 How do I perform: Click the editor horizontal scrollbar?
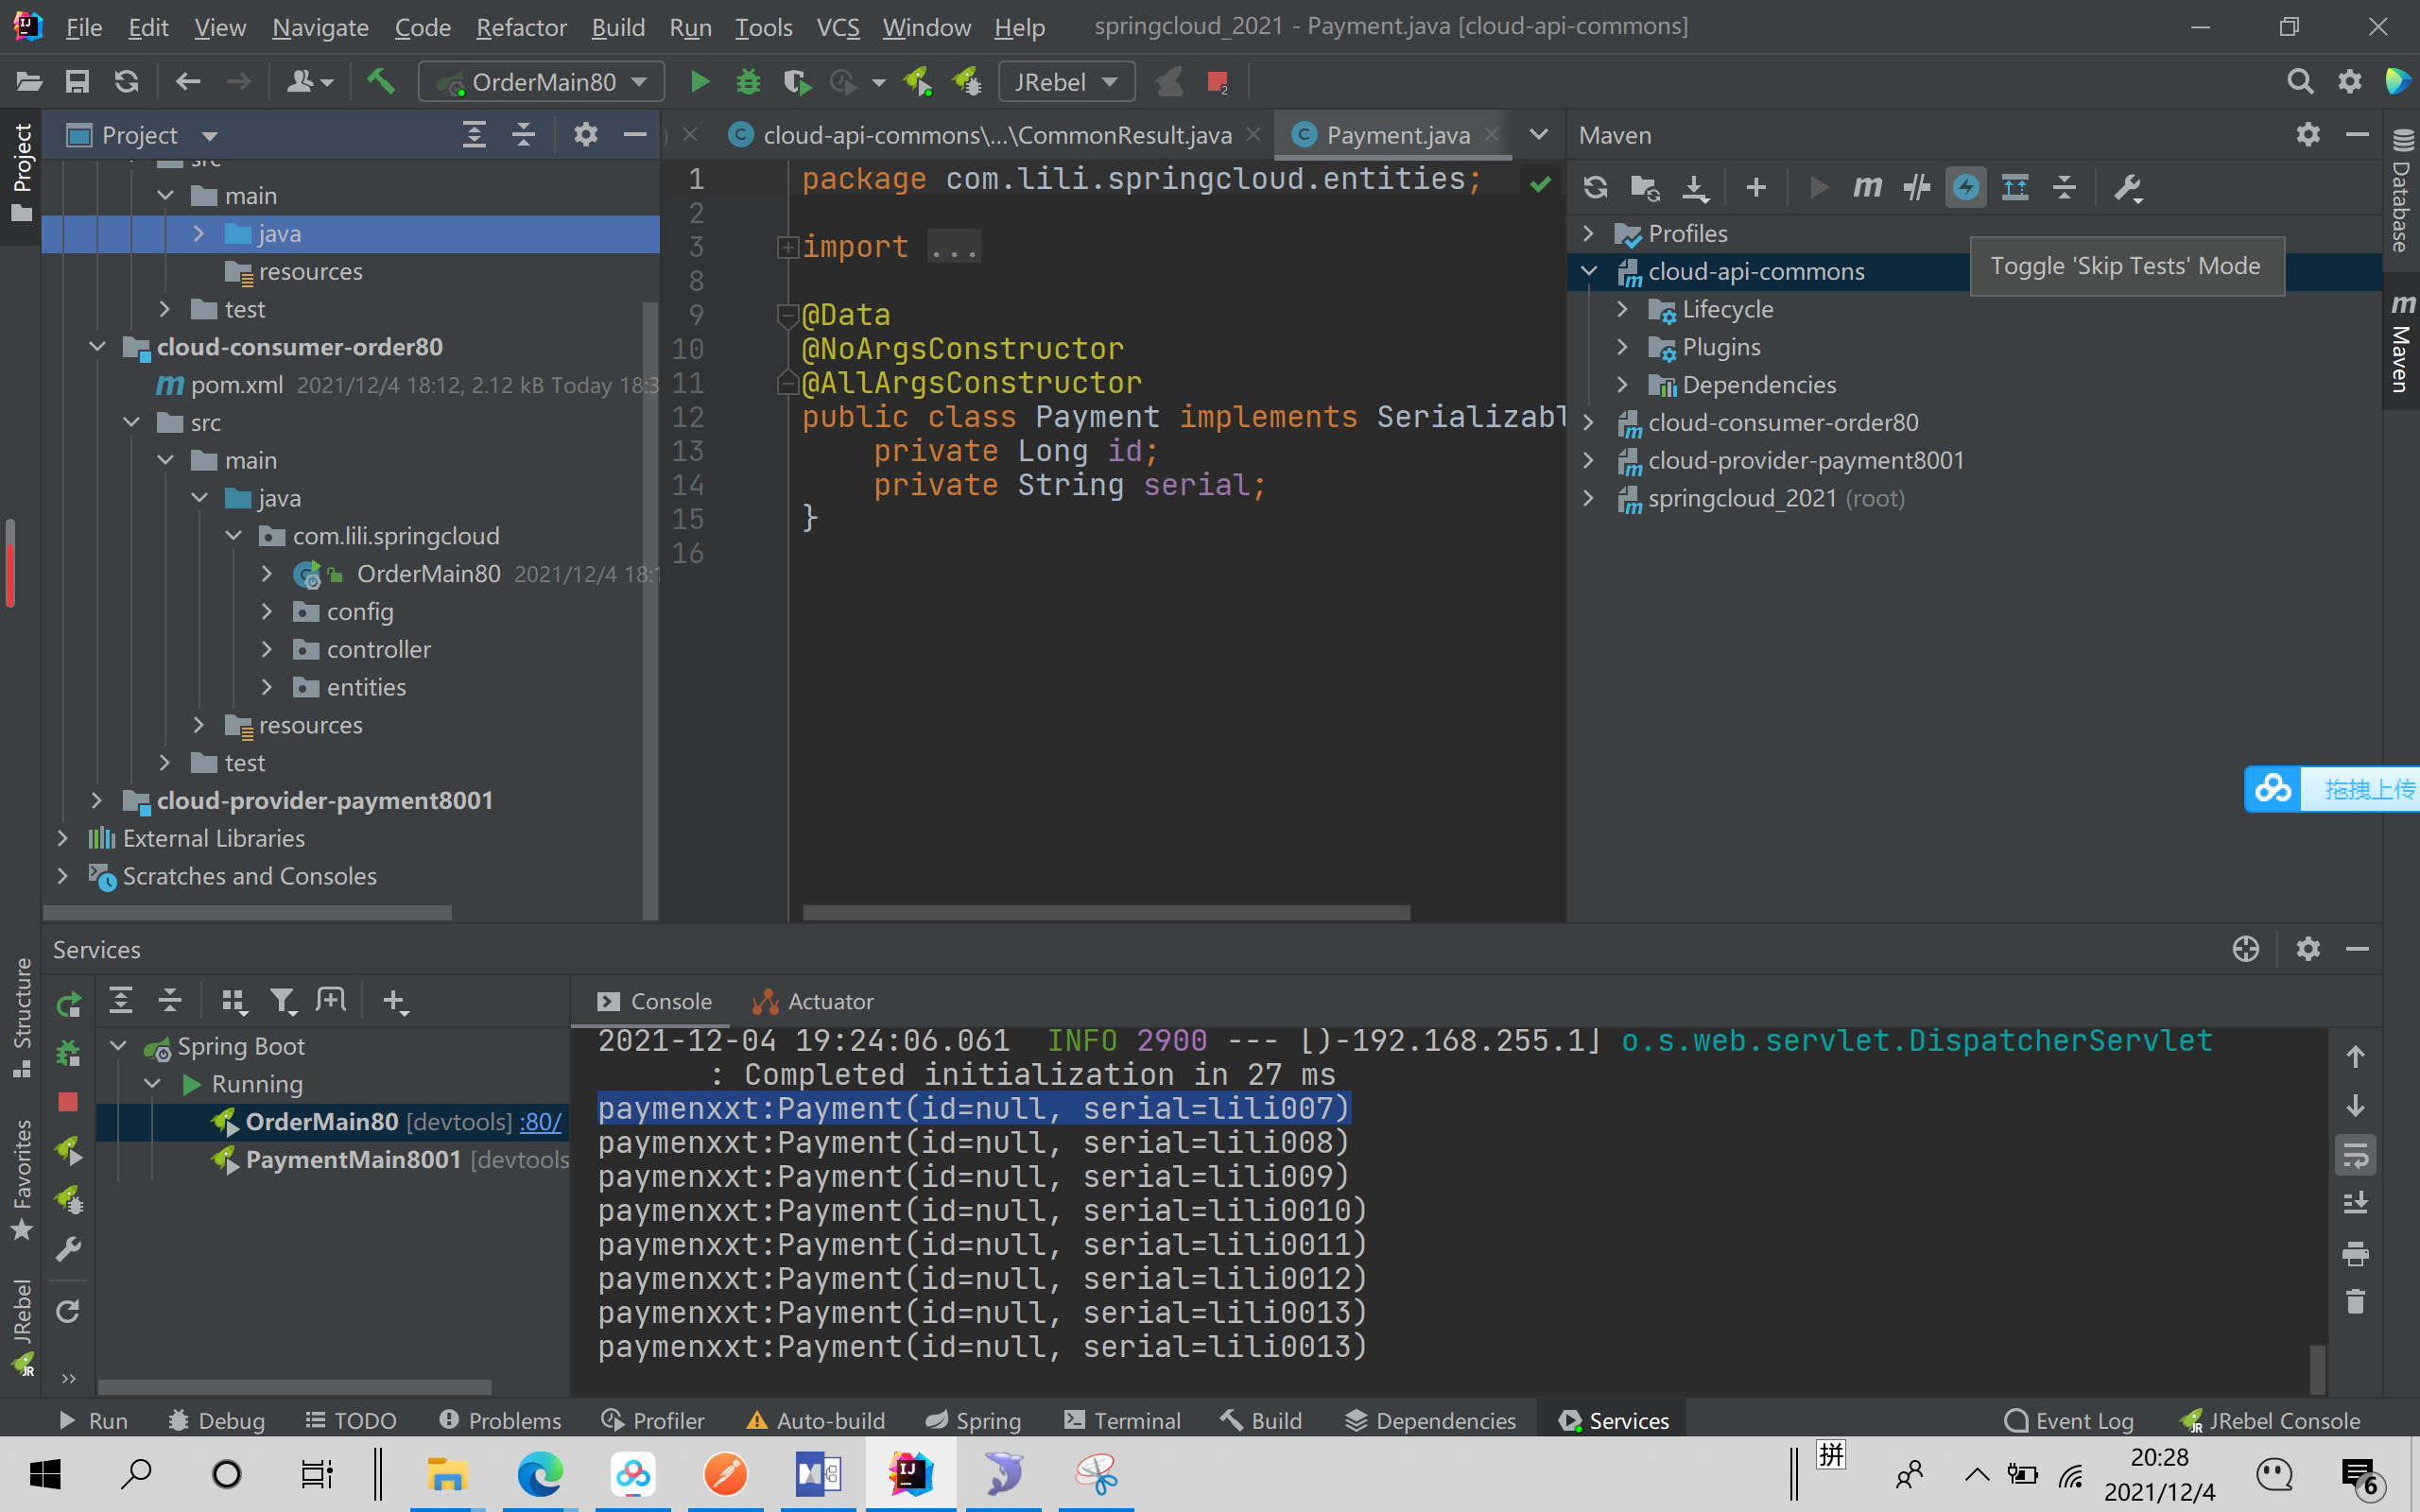[1105, 912]
